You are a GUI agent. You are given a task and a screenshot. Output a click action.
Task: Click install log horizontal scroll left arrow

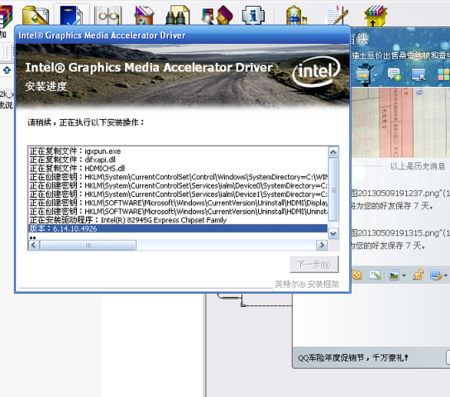pos(34,245)
